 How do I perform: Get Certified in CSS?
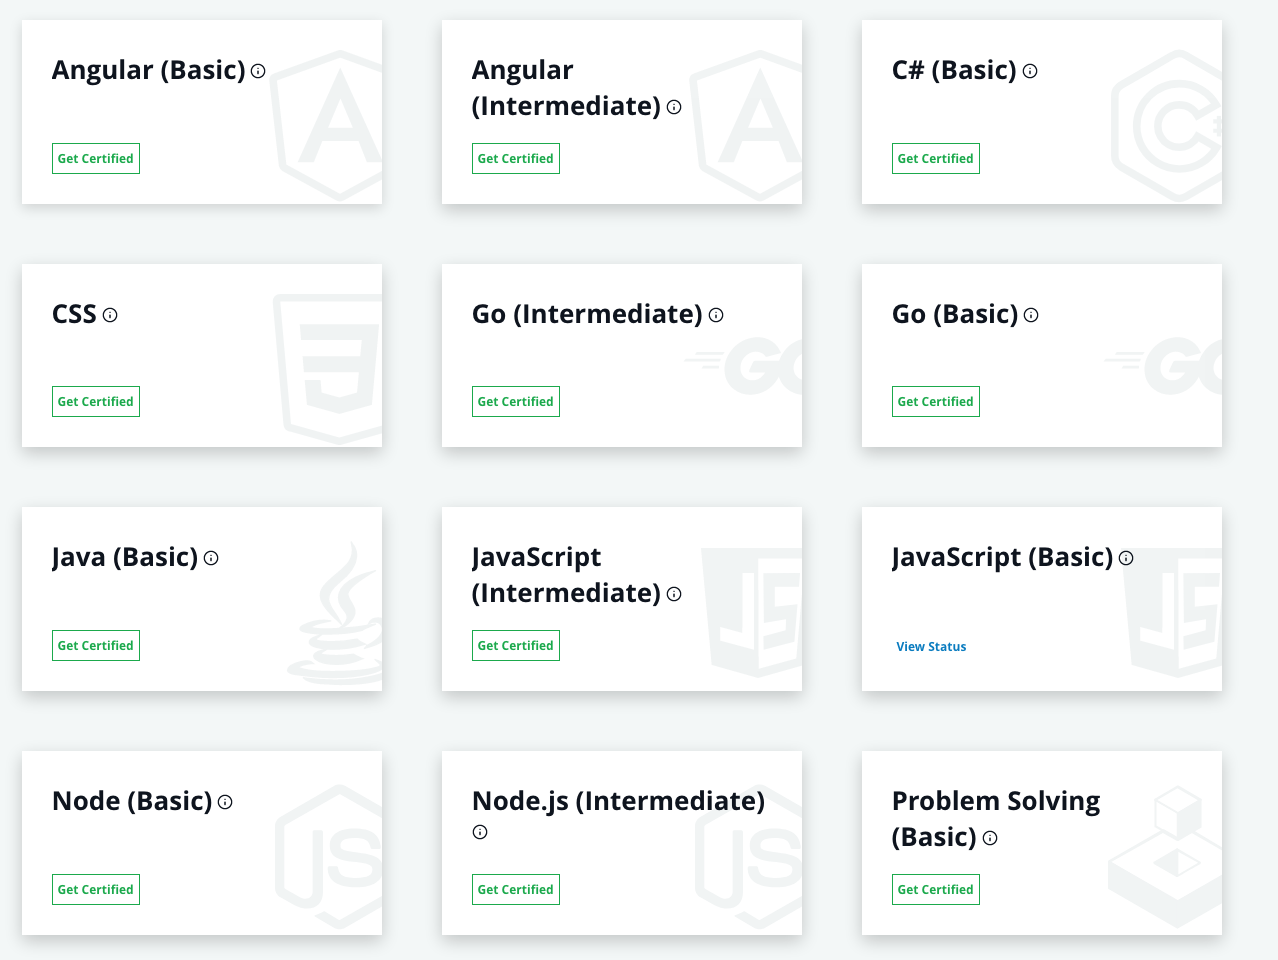[x=96, y=402]
